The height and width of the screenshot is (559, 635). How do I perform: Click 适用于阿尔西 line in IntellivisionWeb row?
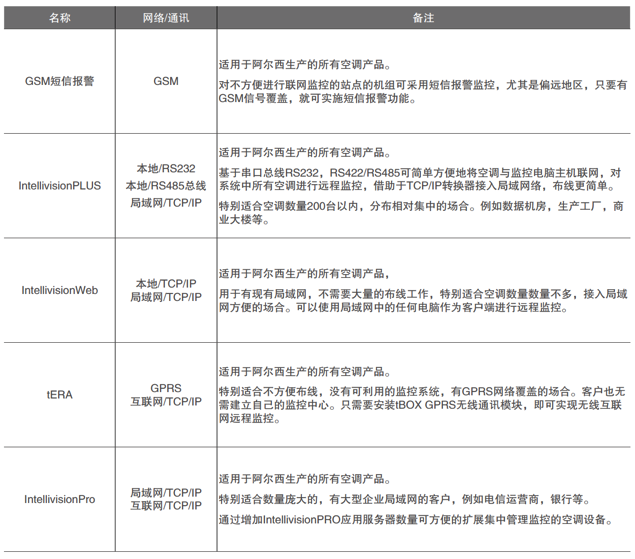(304, 274)
